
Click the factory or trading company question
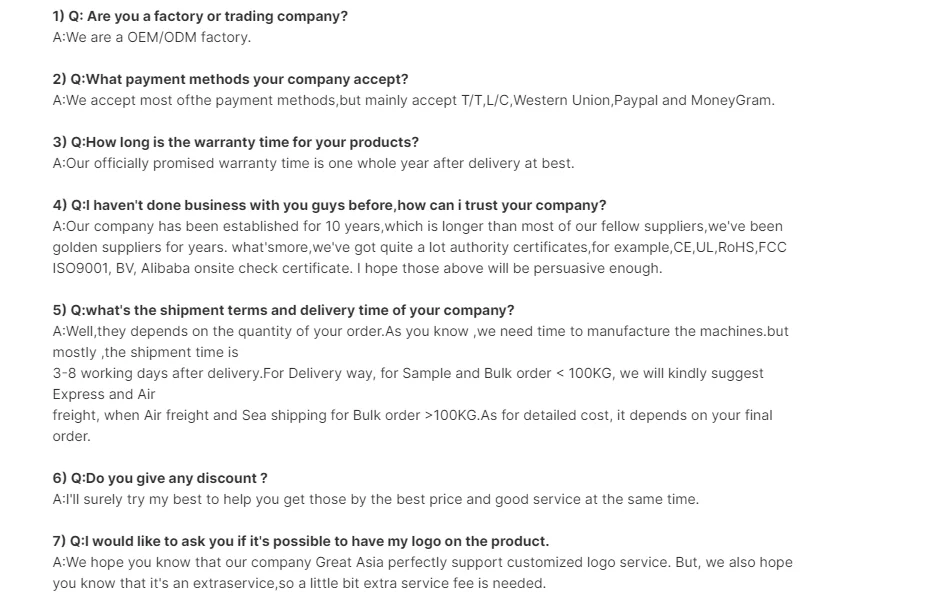tap(200, 16)
